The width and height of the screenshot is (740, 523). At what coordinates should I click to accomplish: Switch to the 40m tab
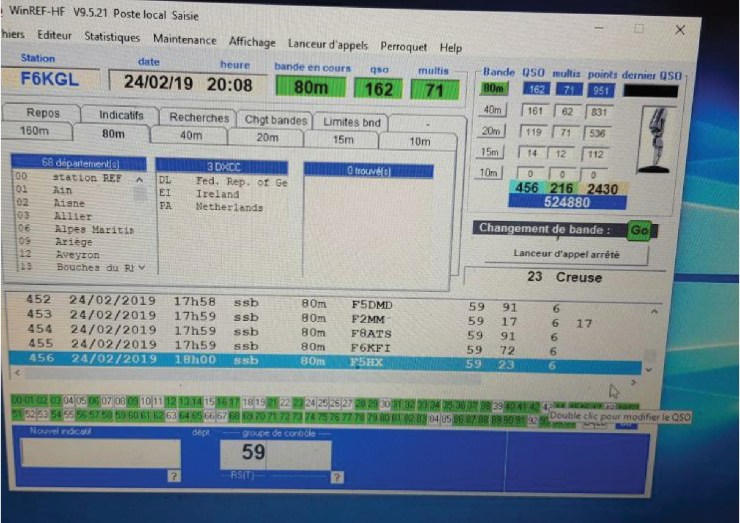tap(190, 135)
